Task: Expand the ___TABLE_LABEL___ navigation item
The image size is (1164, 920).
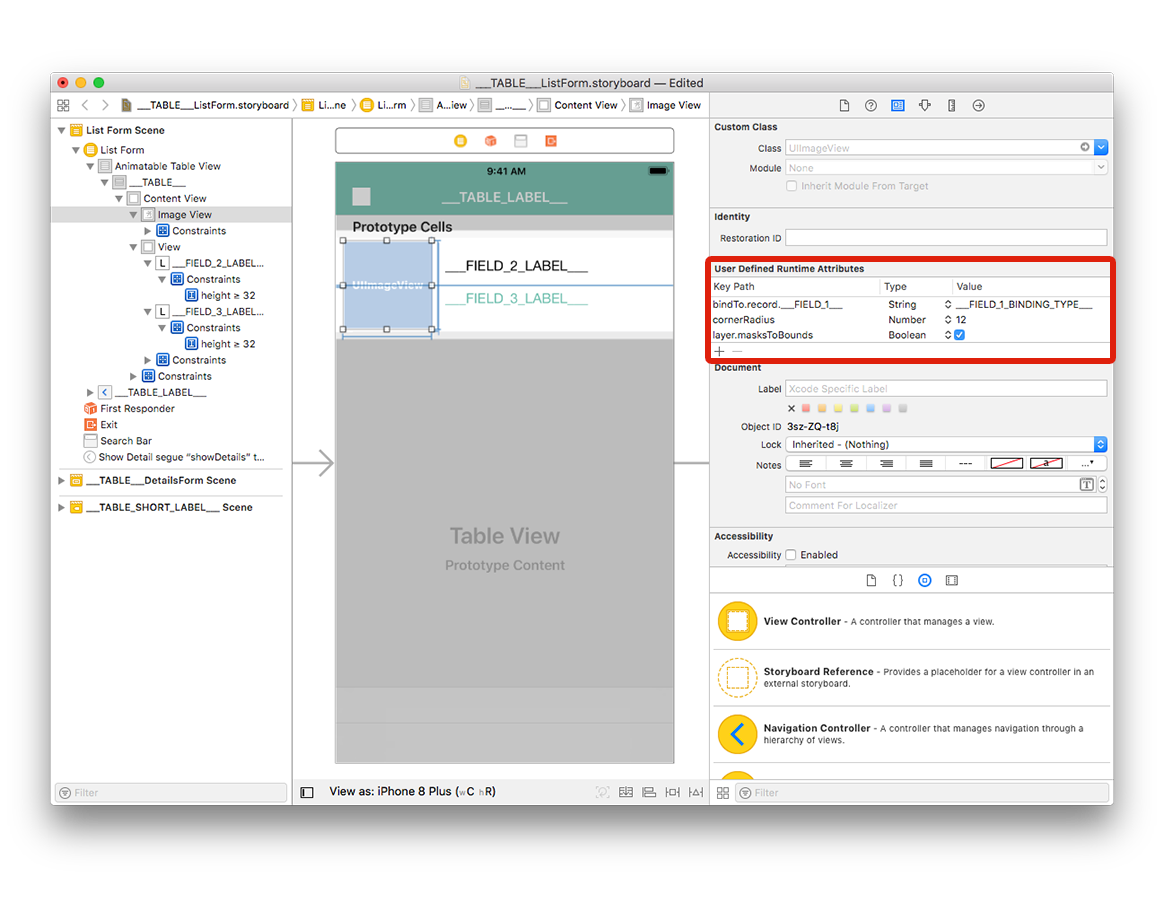Action: (x=91, y=392)
